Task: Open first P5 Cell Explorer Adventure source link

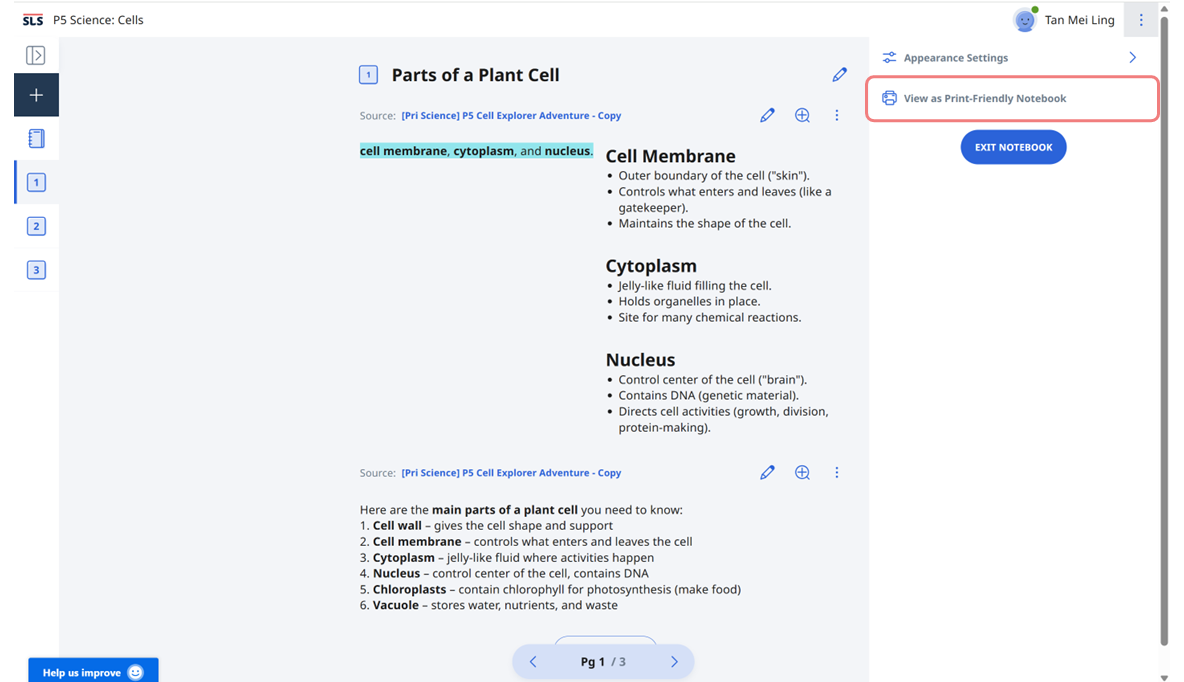Action: coord(511,116)
